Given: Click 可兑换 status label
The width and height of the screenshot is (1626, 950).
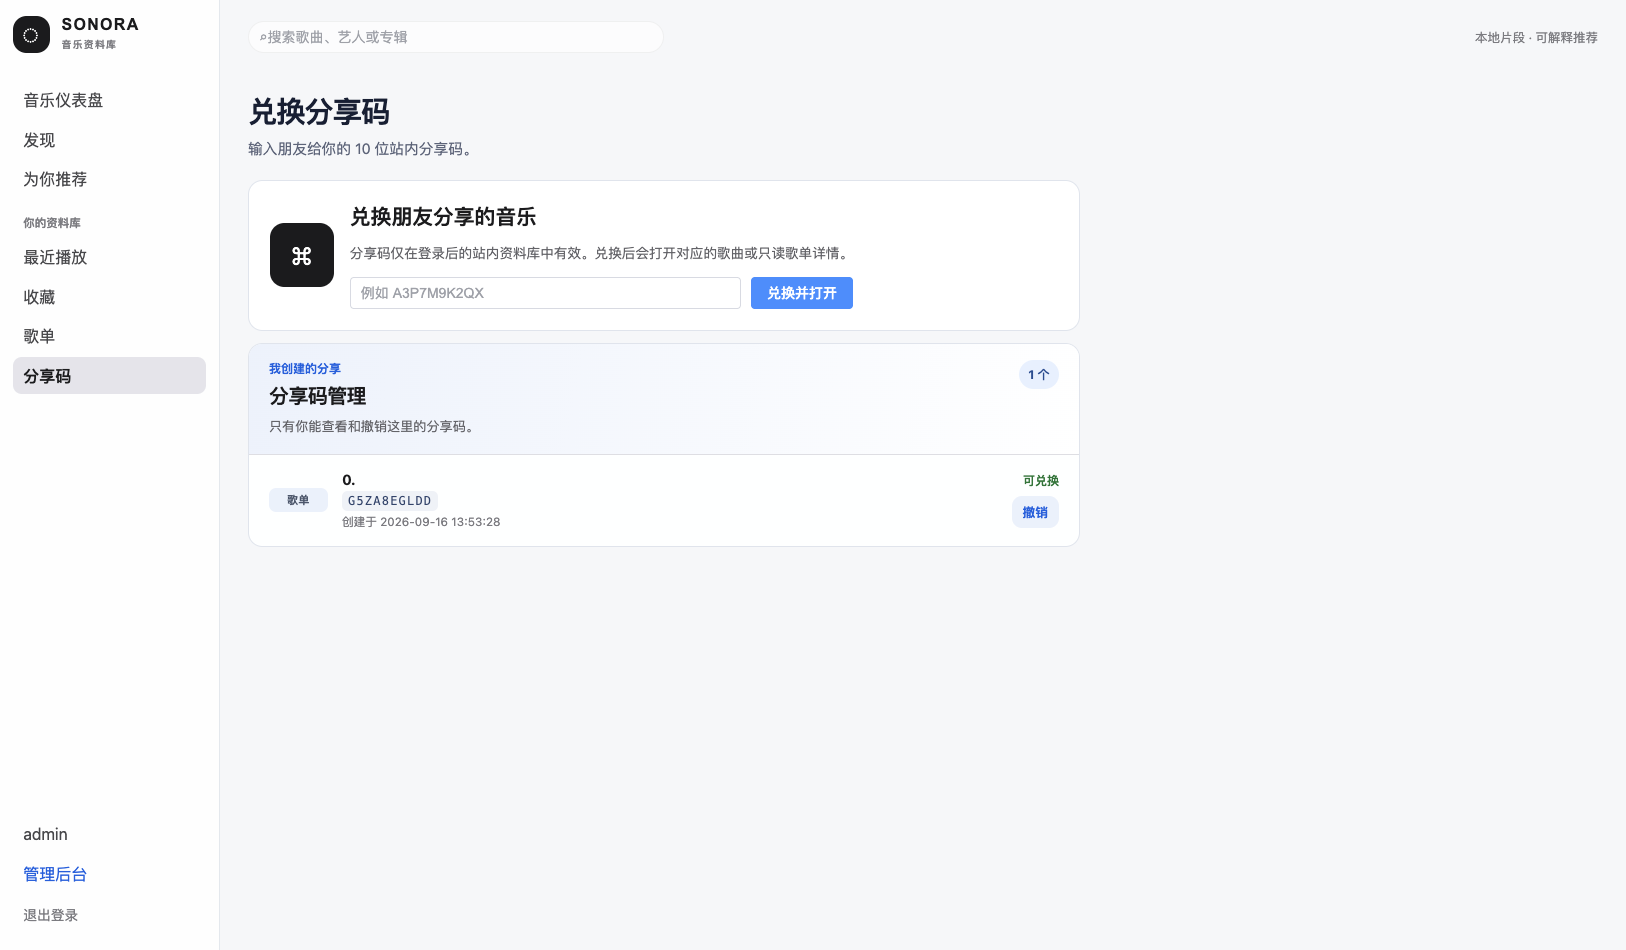Looking at the screenshot, I should click(1041, 481).
